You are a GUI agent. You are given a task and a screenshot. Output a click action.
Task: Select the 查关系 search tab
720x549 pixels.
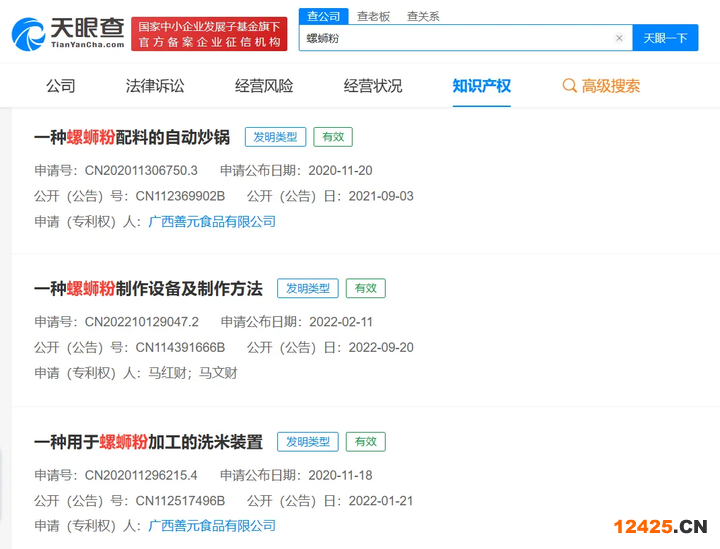point(423,17)
